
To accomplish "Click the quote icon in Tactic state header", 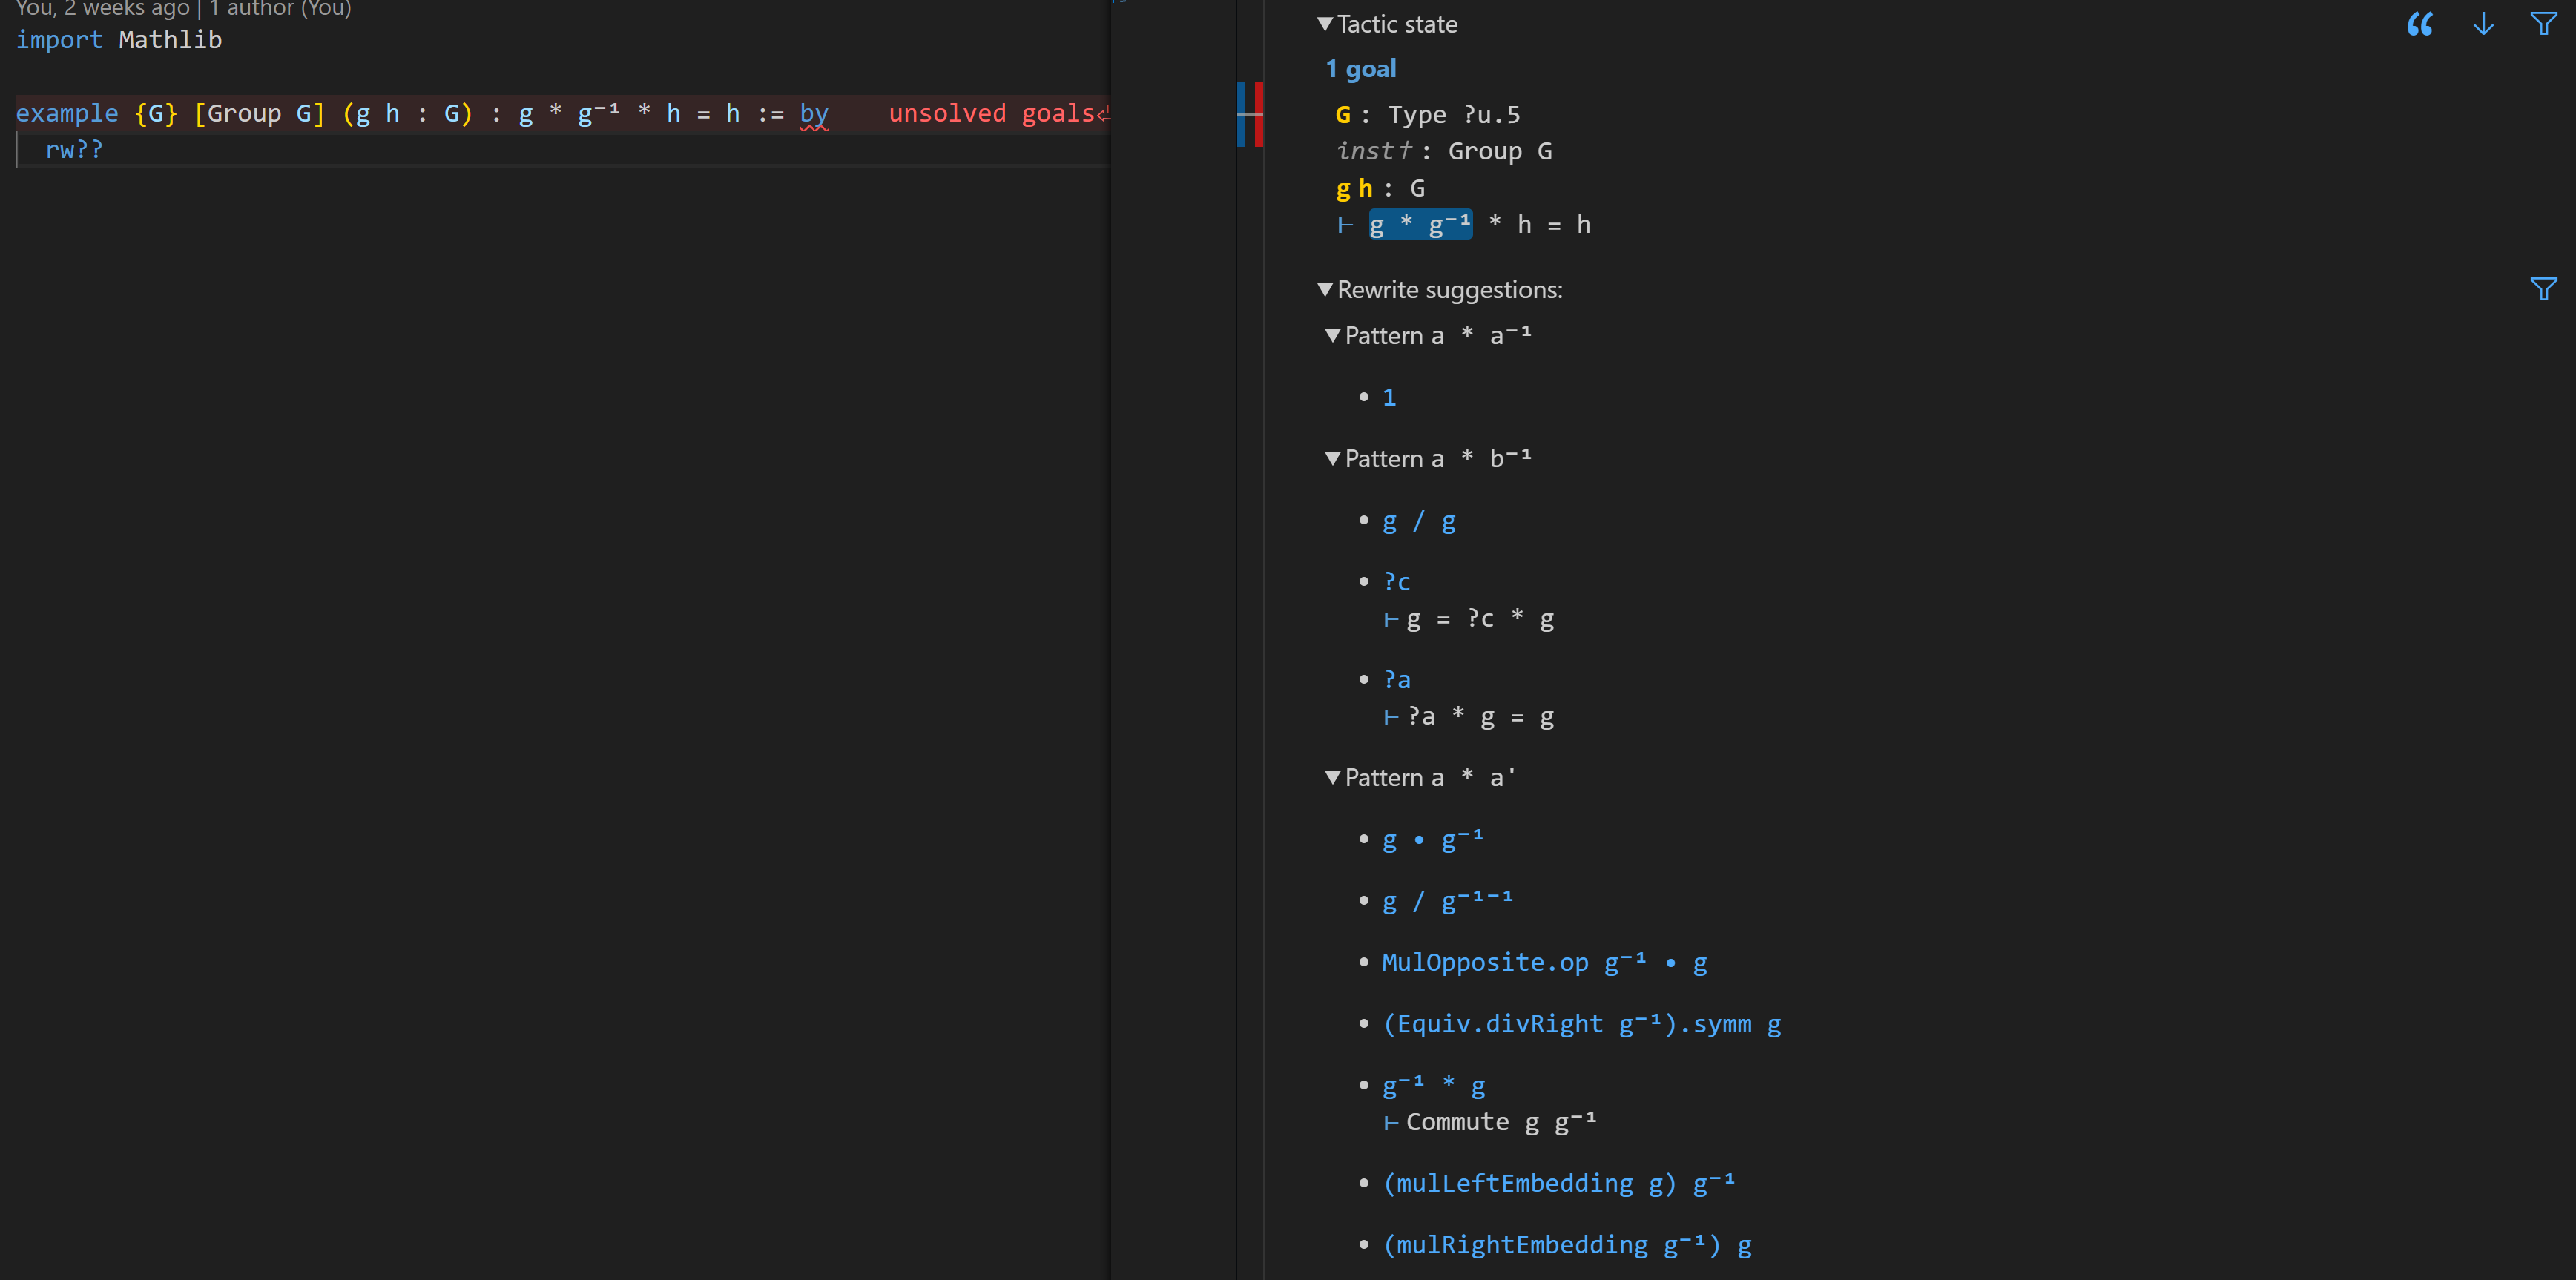I will point(2419,24).
